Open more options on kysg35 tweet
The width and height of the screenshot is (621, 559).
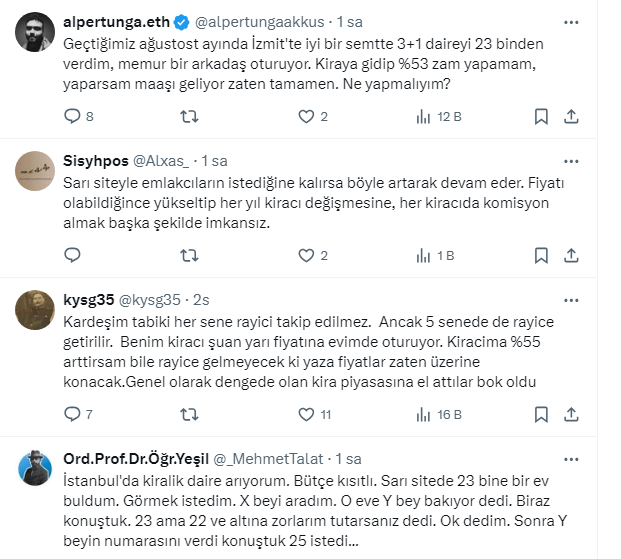click(569, 298)
